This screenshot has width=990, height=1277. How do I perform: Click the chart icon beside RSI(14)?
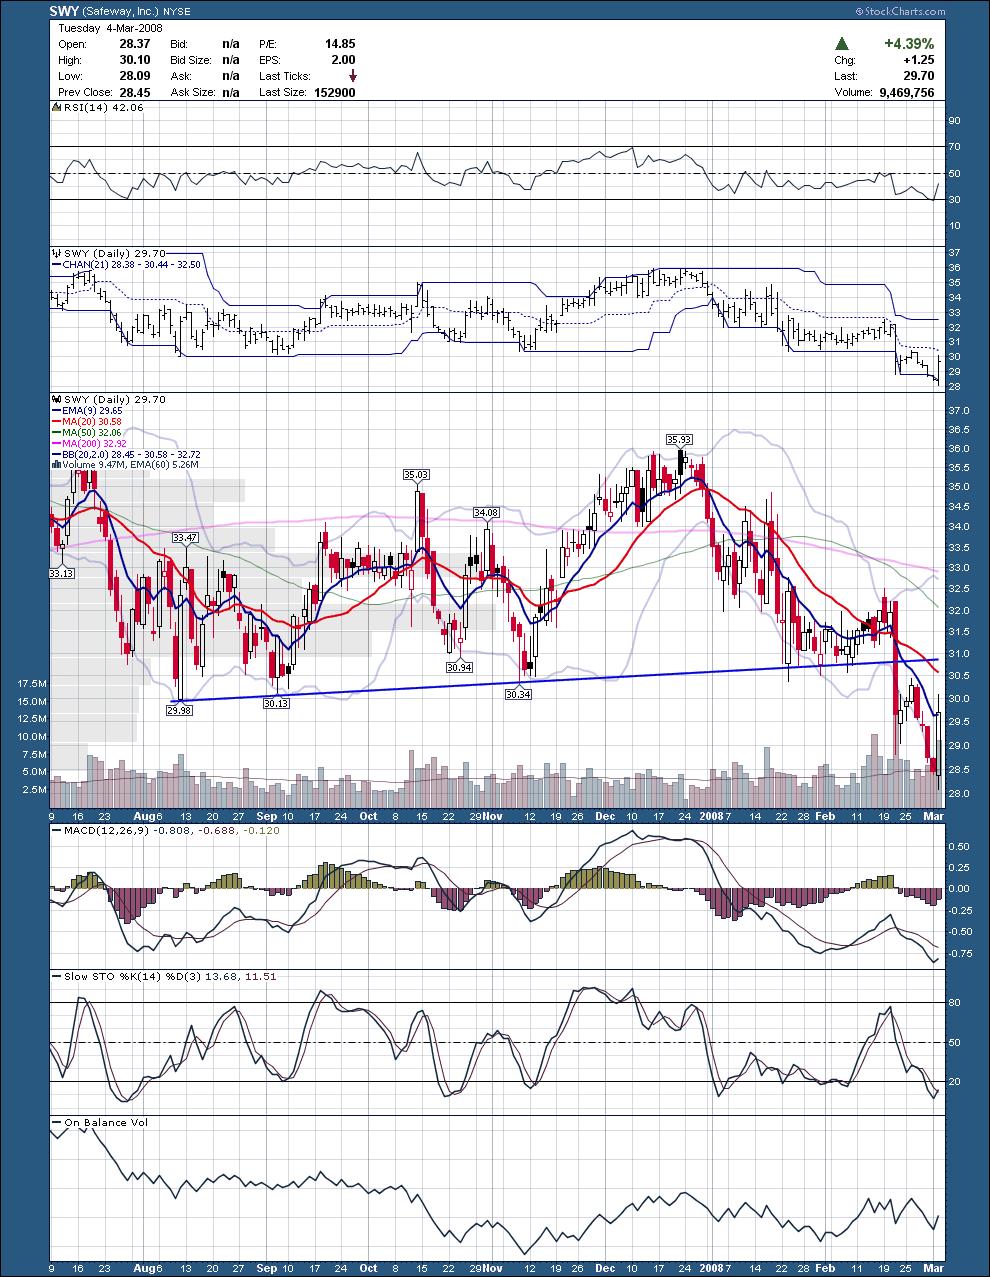point(57,107)
